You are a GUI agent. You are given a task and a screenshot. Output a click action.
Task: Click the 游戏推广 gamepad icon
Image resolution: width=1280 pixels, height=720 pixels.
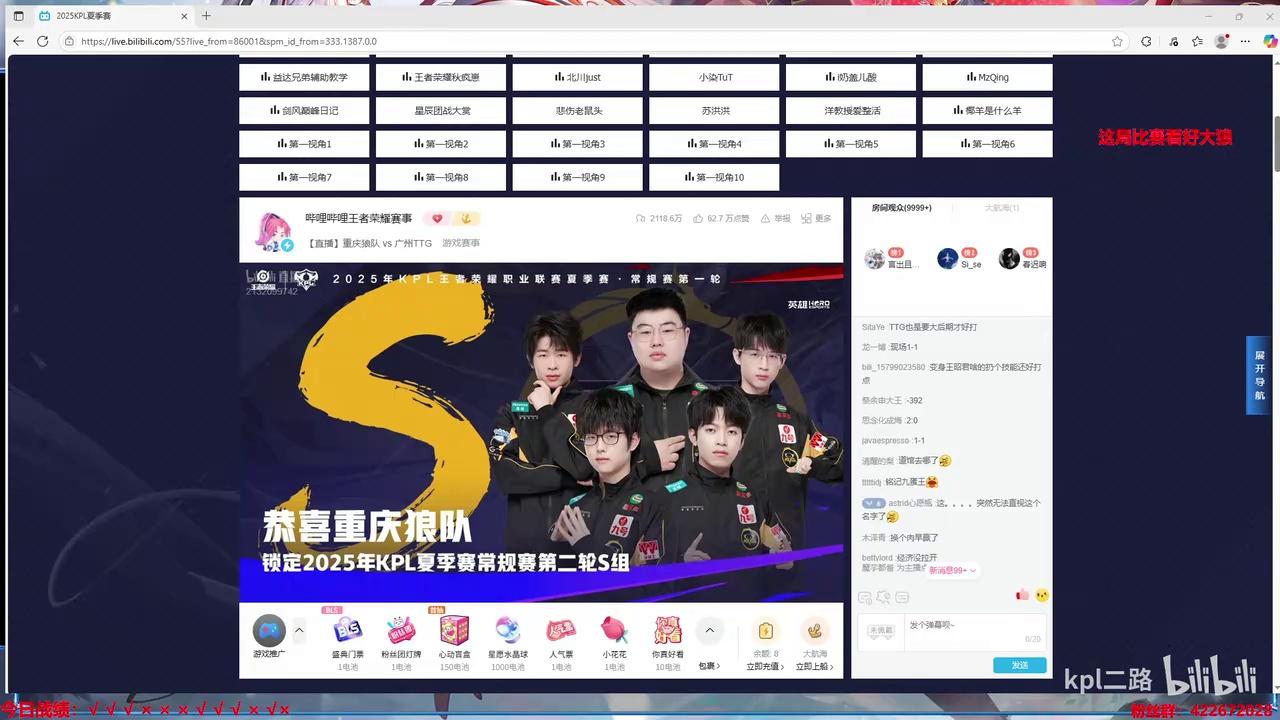[269, 630]
